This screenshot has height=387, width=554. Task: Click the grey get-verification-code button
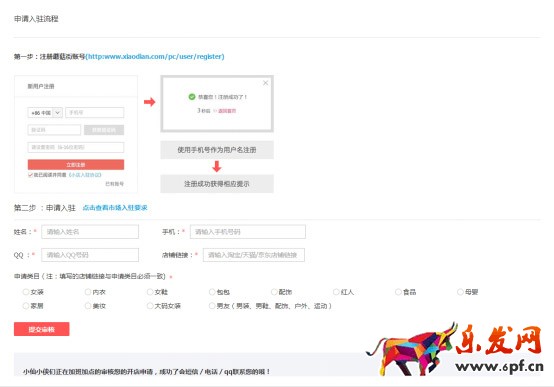[x=104, y=130]
